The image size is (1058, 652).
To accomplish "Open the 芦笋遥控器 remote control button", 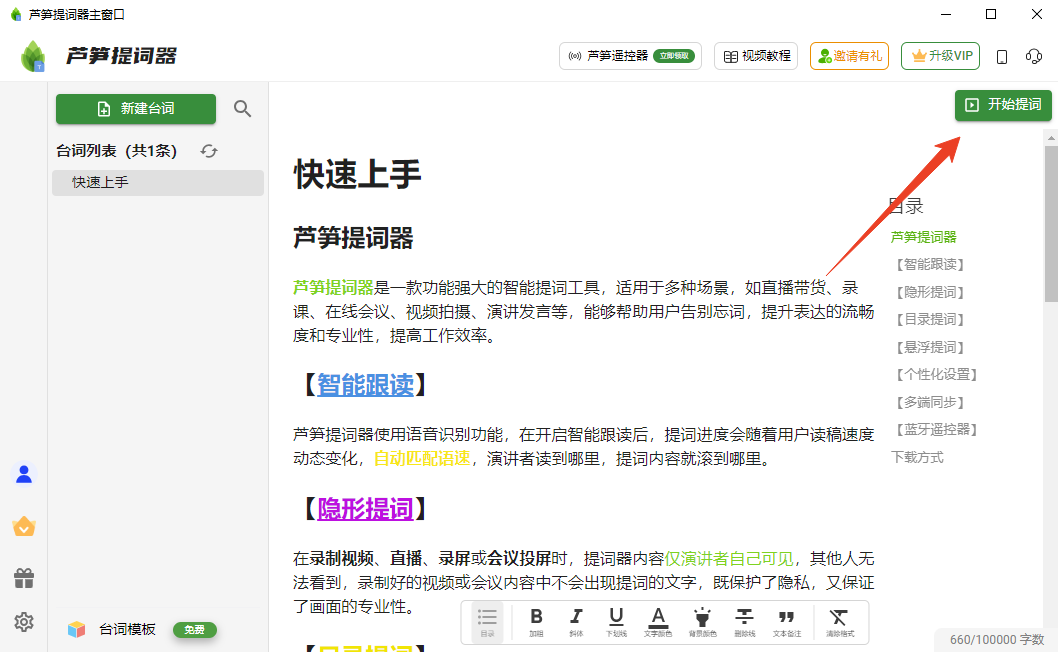I will pyautogui.click(x=630, y=56).
